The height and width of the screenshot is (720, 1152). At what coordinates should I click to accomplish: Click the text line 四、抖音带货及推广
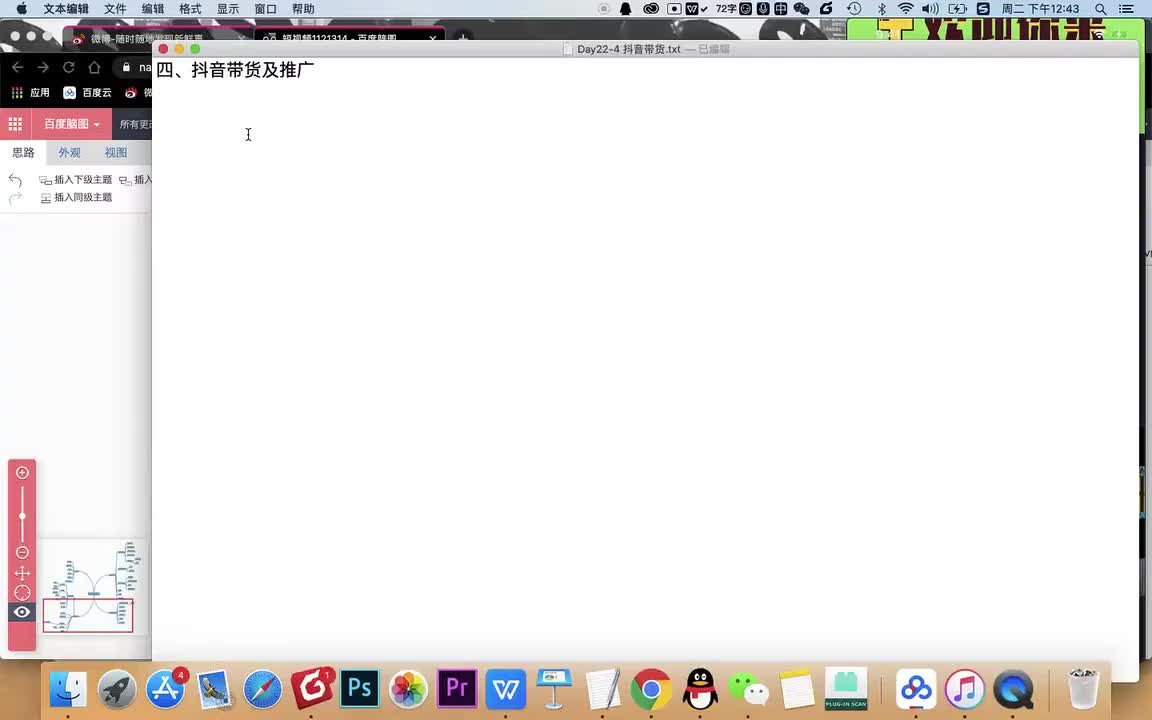coord(235,70)
